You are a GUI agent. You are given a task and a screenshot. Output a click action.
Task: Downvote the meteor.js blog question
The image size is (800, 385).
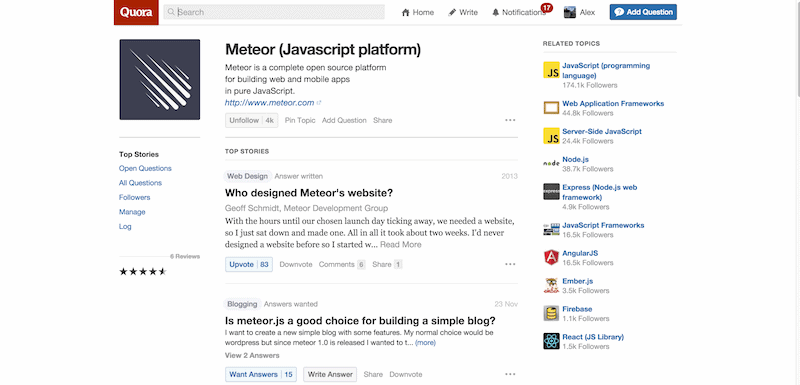(x=406, y=374)
